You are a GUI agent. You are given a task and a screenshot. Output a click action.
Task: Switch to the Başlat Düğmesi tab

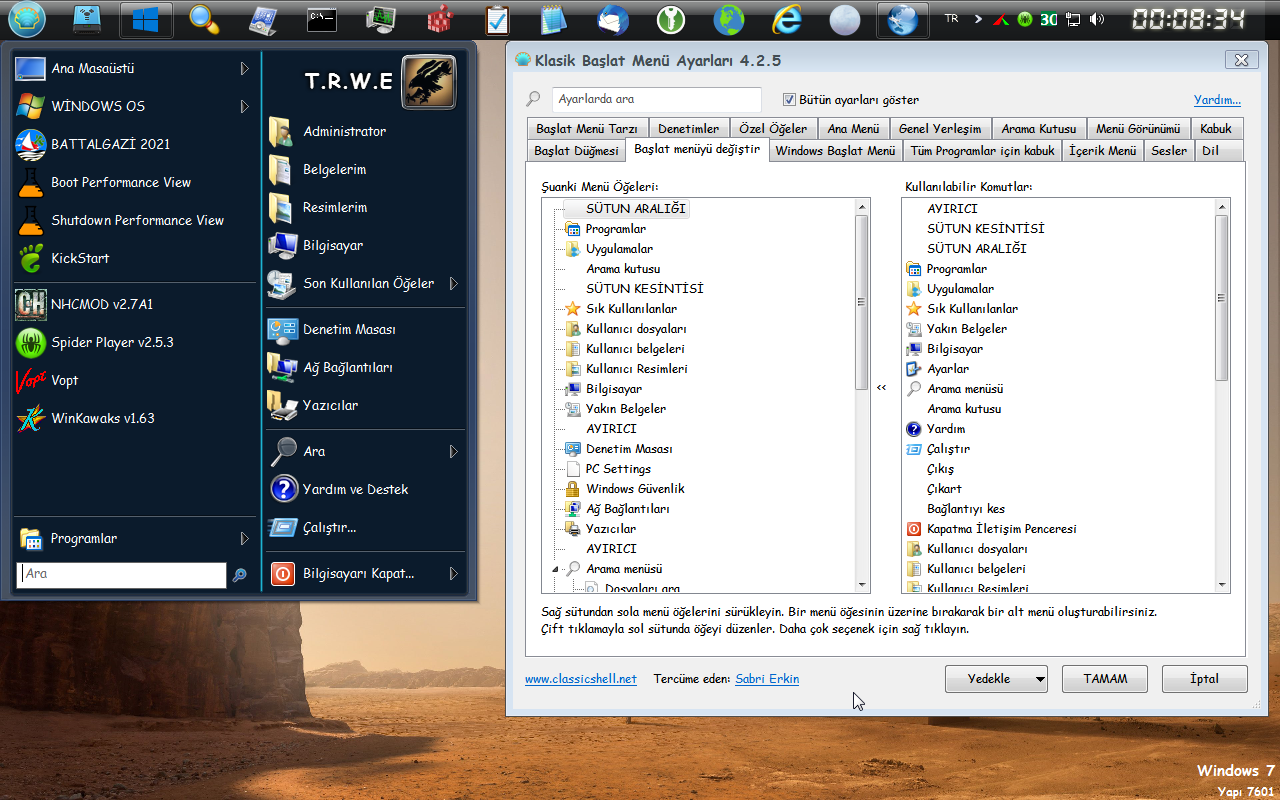point(576,151)
